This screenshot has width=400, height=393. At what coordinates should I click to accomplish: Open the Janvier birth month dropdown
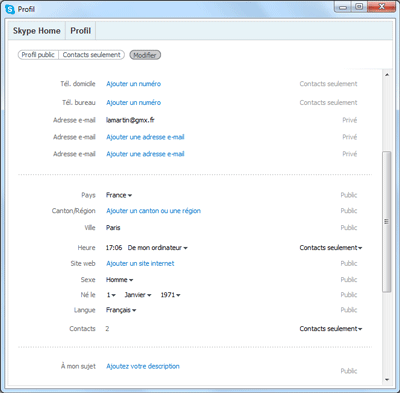[x=138, y=295]
